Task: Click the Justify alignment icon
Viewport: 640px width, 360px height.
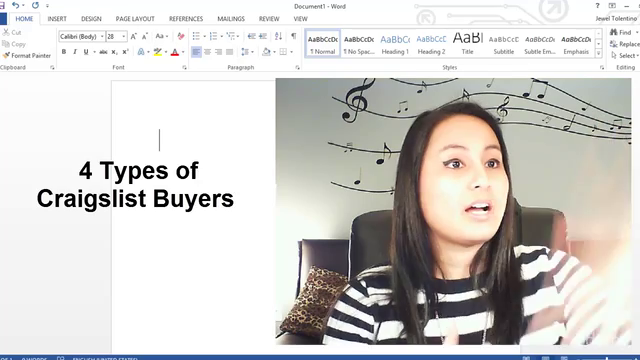Action: (x=229, y=52)
